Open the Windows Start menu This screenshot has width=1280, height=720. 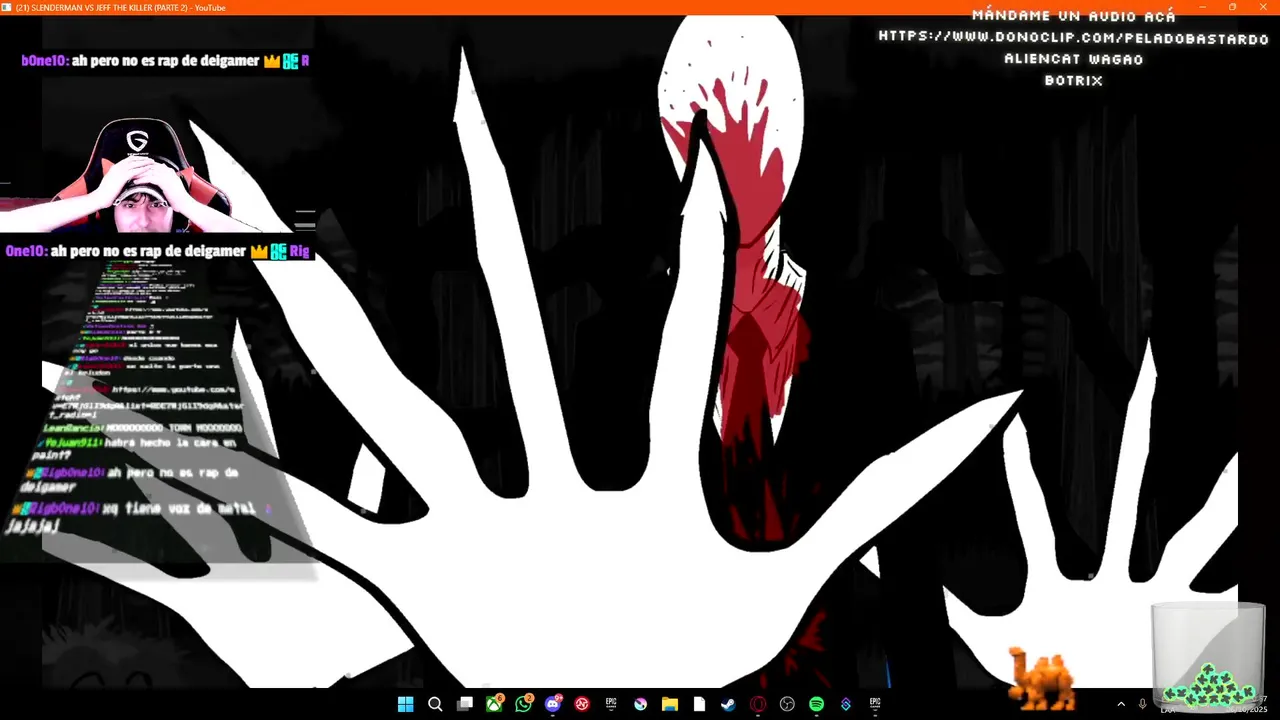point(405,704)
